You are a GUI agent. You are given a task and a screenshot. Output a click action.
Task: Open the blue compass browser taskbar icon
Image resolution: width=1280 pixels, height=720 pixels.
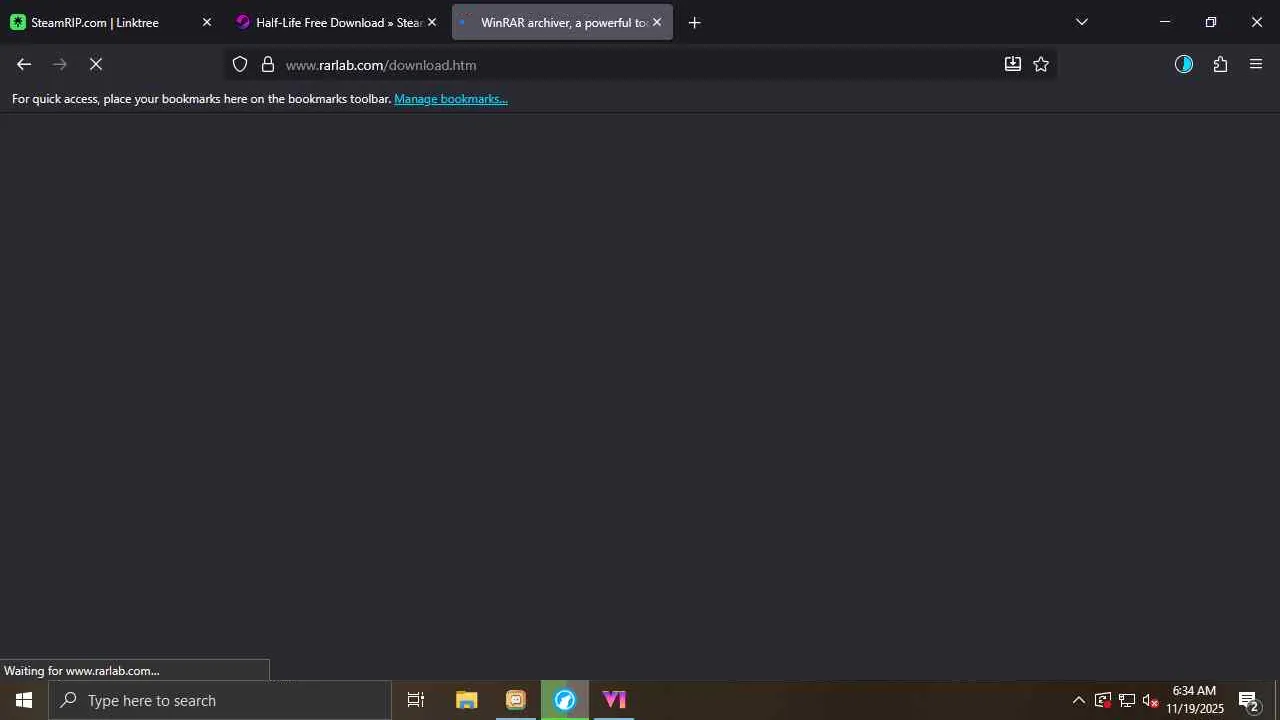[565, 700]
